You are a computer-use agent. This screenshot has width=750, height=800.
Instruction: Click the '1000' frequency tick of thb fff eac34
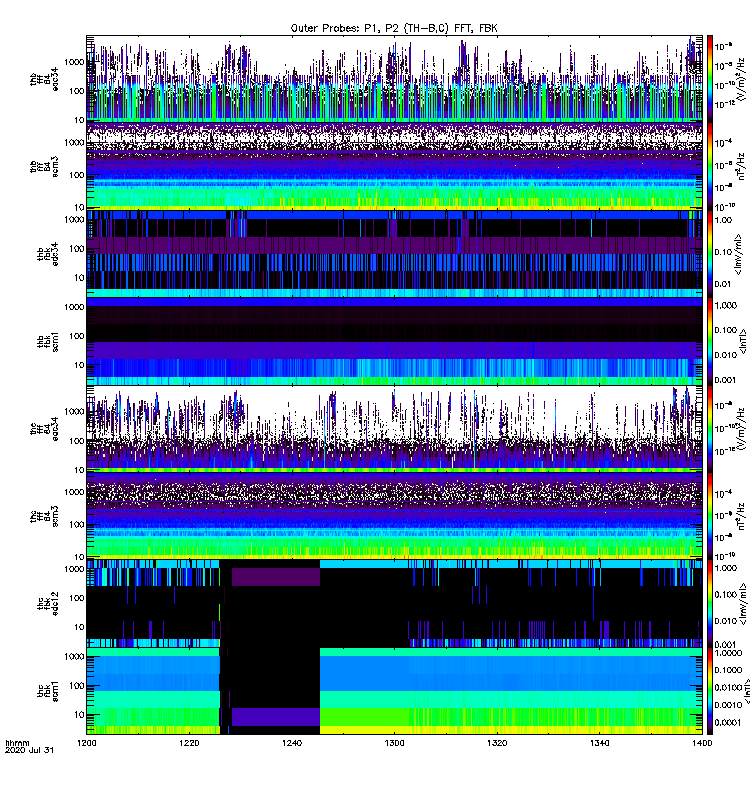coord(74,62)
